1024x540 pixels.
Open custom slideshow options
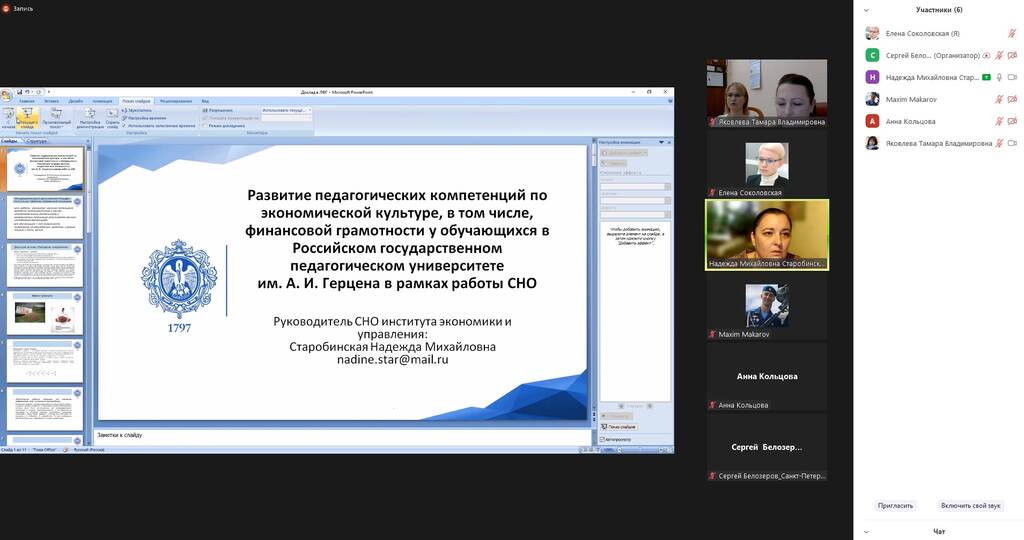click(57, 118)
